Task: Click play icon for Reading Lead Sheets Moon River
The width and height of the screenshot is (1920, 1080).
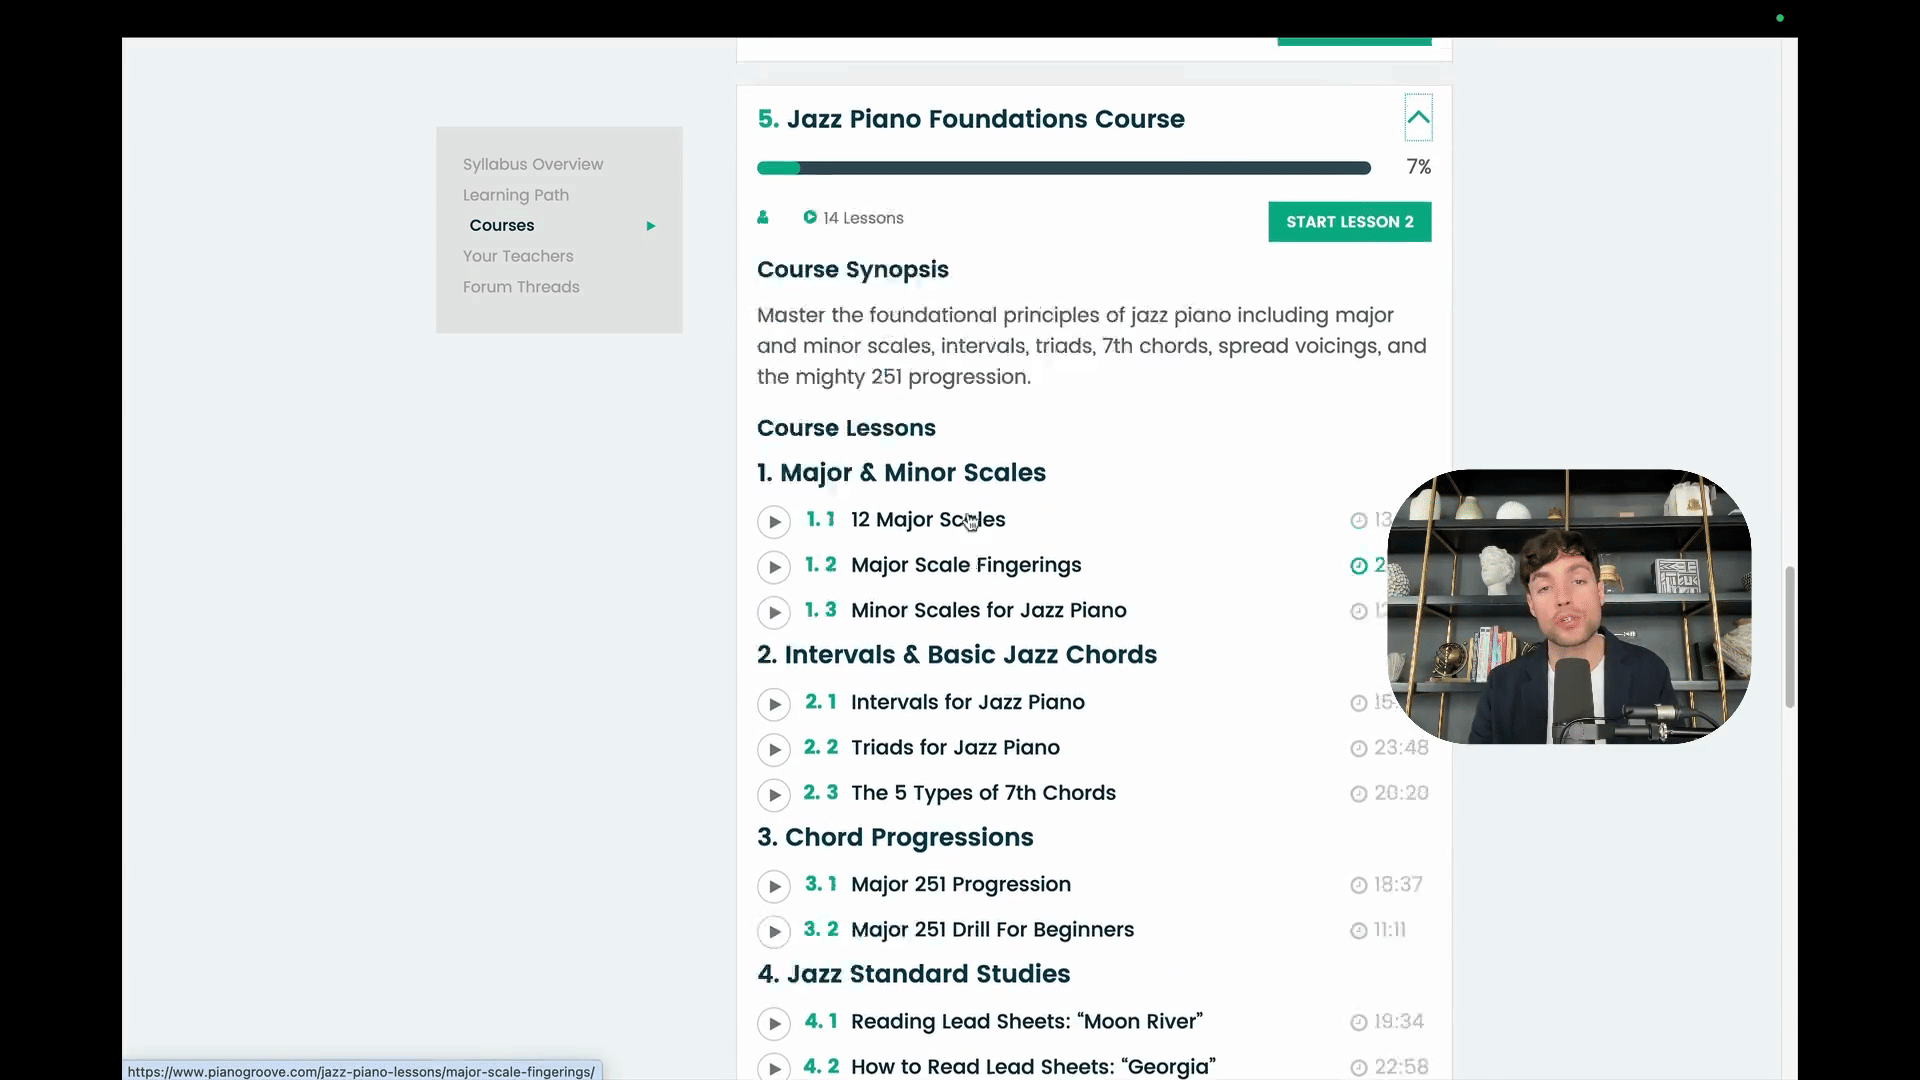Action: pyautogui.click(x=773, y=1023)
